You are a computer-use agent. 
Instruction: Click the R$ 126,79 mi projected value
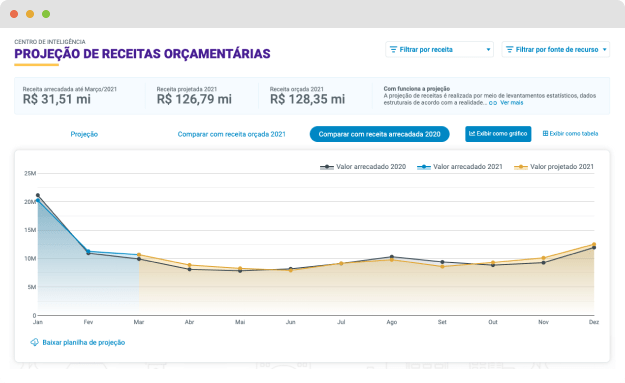pyautogui.click(x=194, y=99)
